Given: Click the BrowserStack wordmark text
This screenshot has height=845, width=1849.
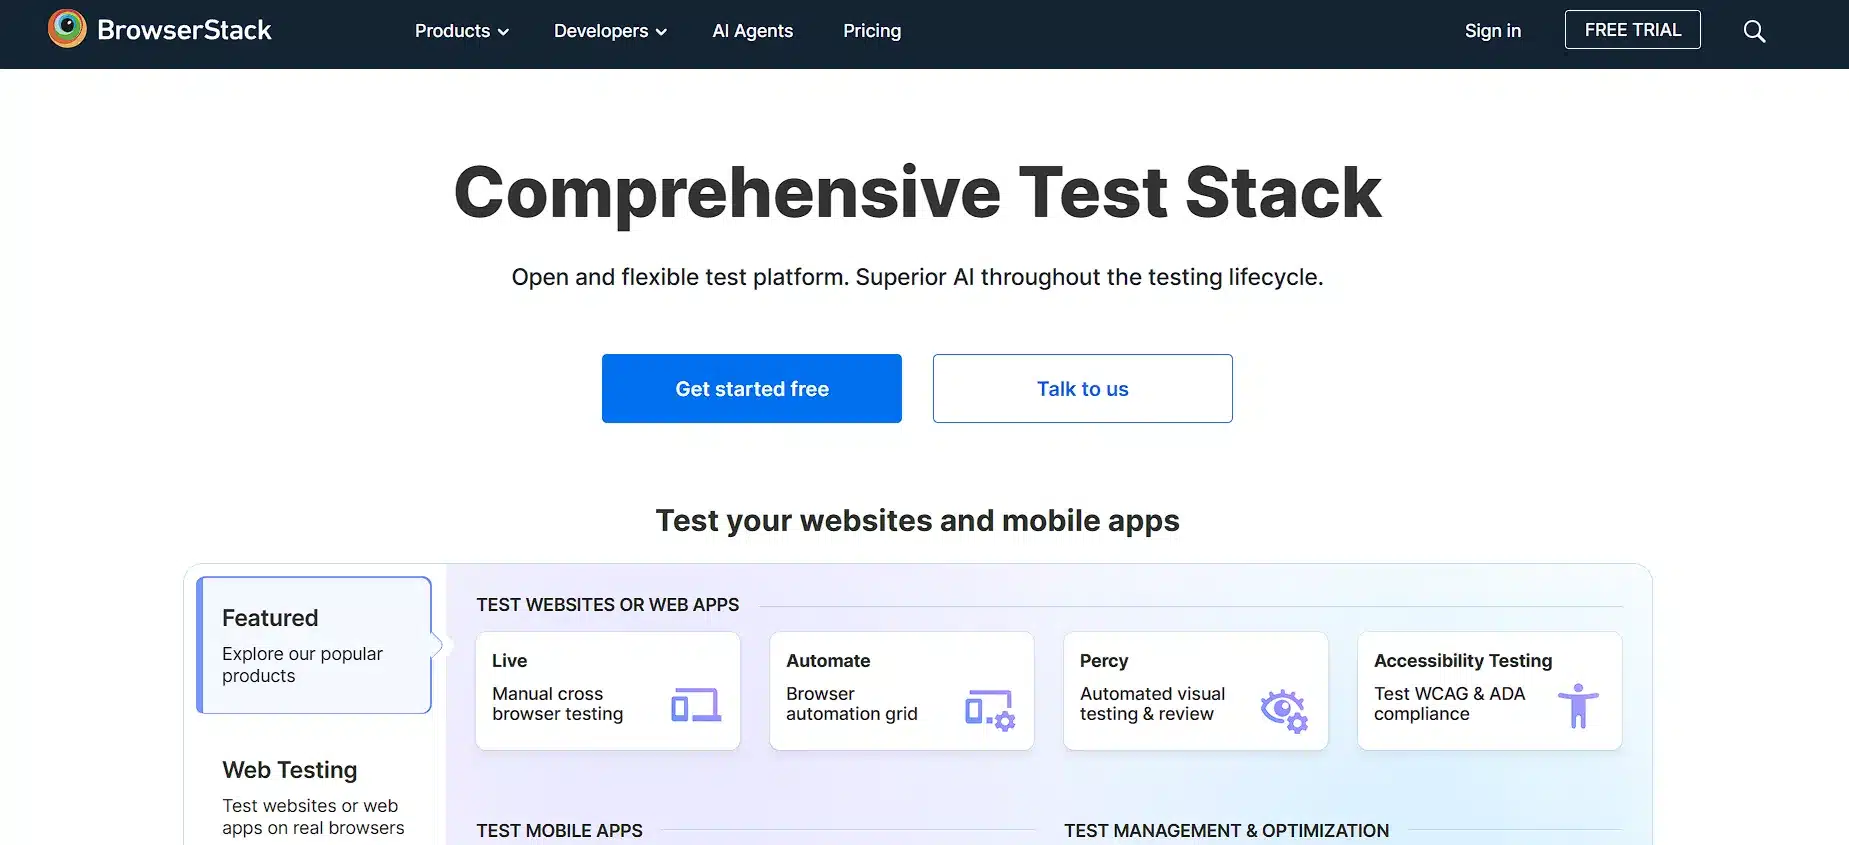Looking at the screenshot, I should point(184,30).
